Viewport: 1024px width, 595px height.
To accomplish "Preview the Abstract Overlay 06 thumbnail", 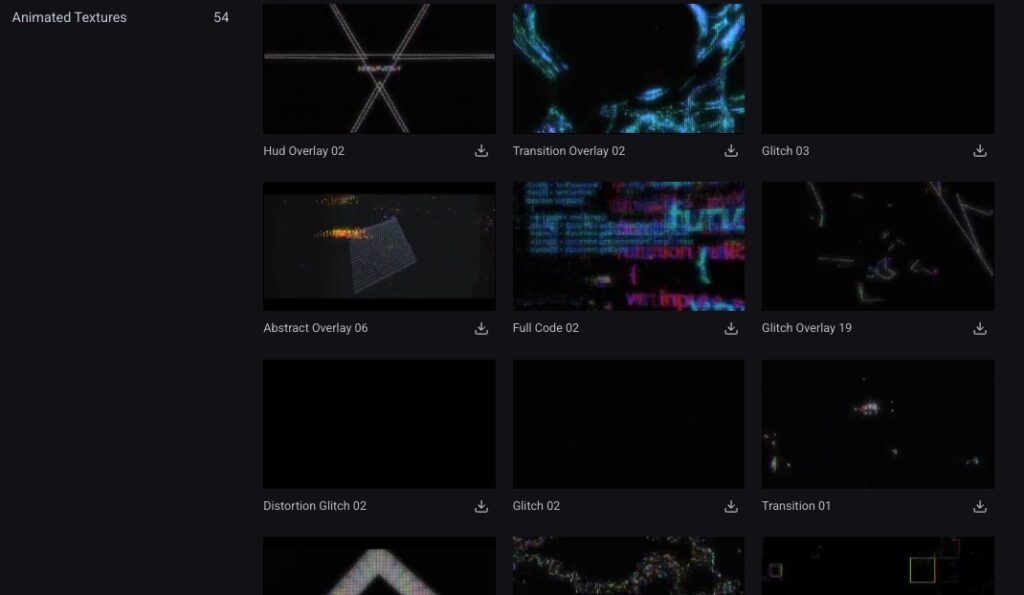I will 379,246.
